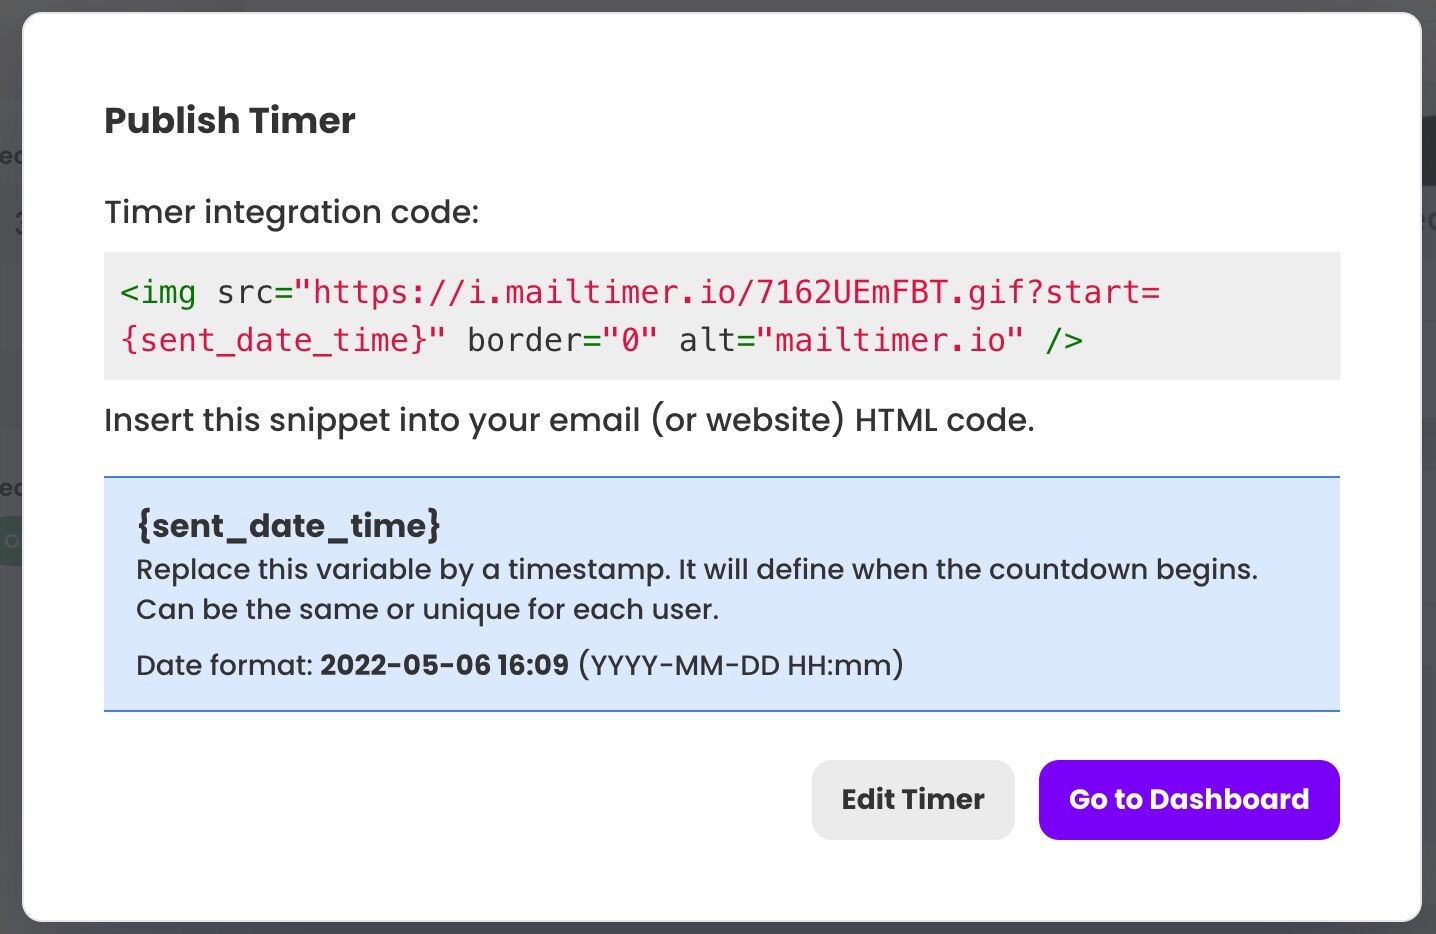Image resolution: width=1436 pixels, height=934 pixels.
Task: Click the border="0" attribute in the code
Action: [562, 340]
